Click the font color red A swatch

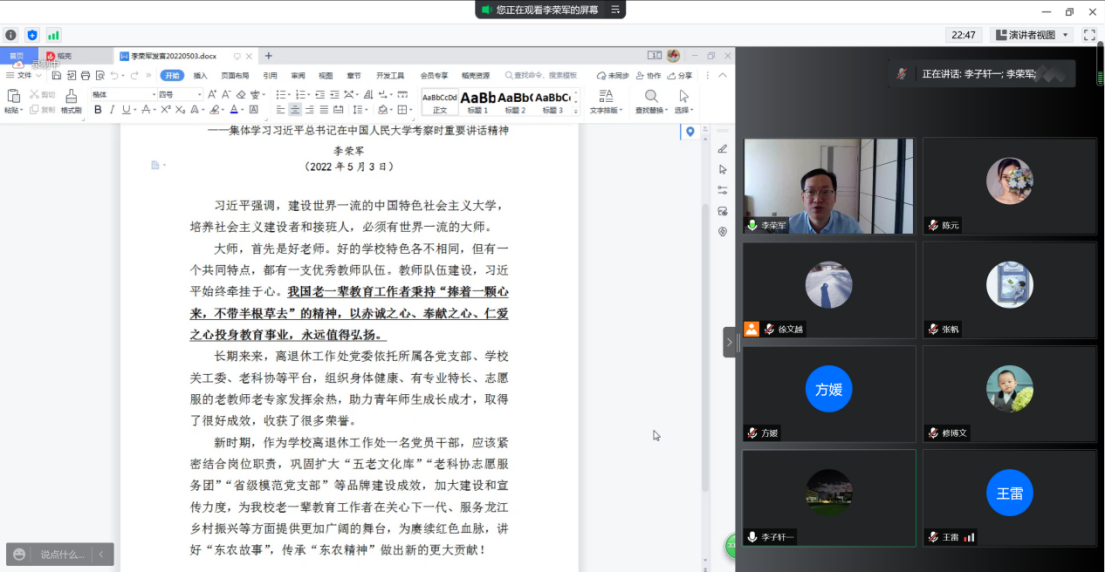pos(234,110)
